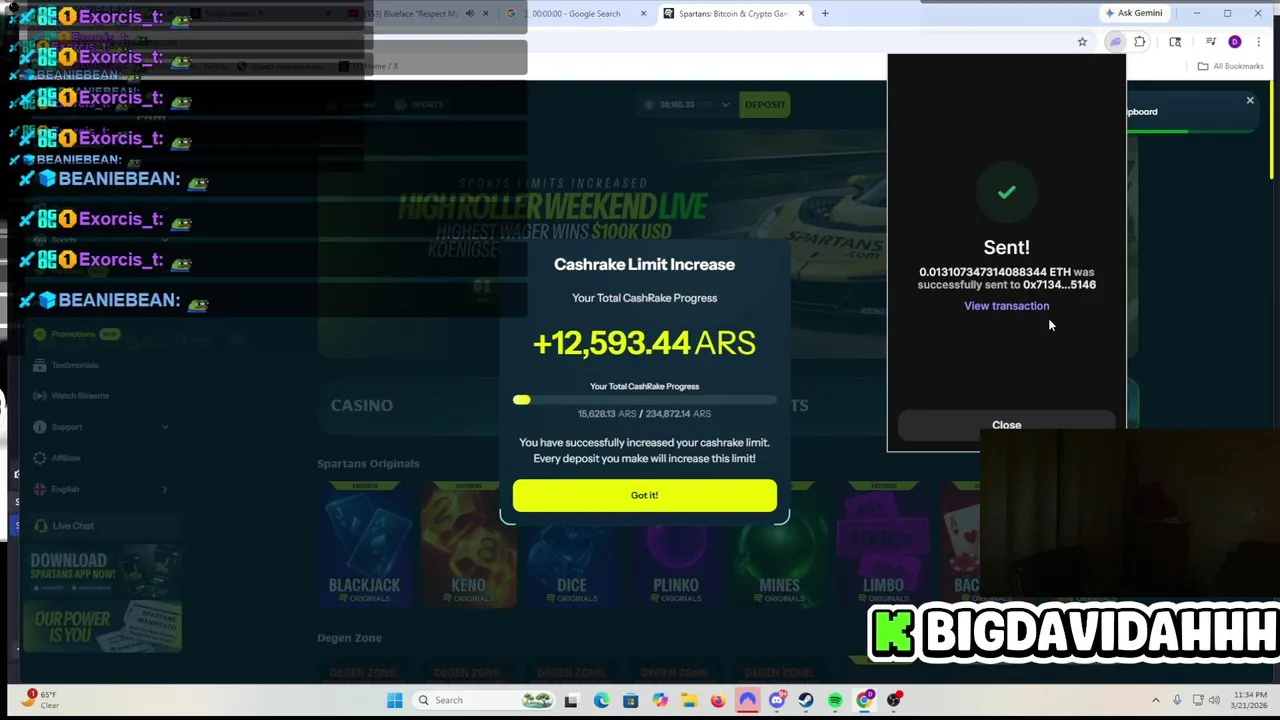The width and height of the screenshot is (1280, 720).
Task: Click the Got it! button
Action: [644, 495]
